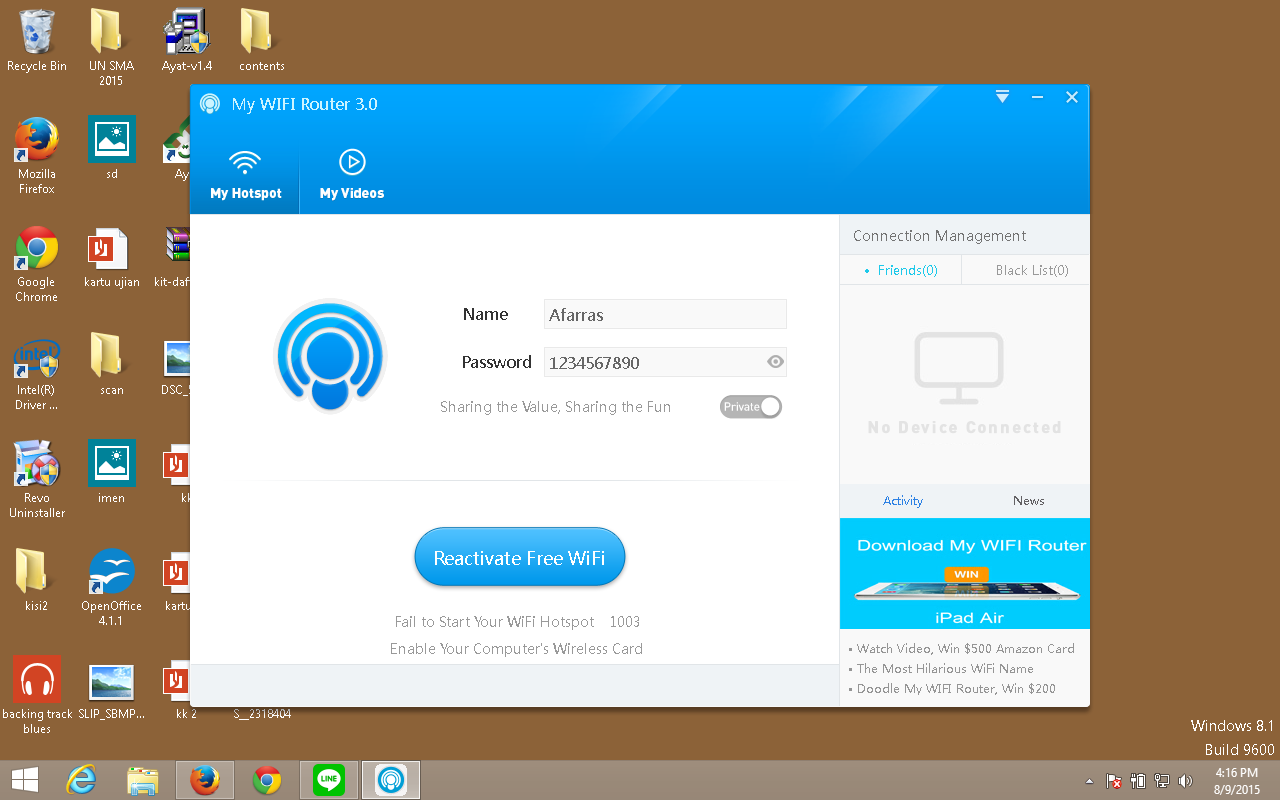Image resolution: width=1280 pixels, height=800 pixels.
Task: Click the error text Enable Your Computer's Wireless Card
Action: tap(516, 648)
